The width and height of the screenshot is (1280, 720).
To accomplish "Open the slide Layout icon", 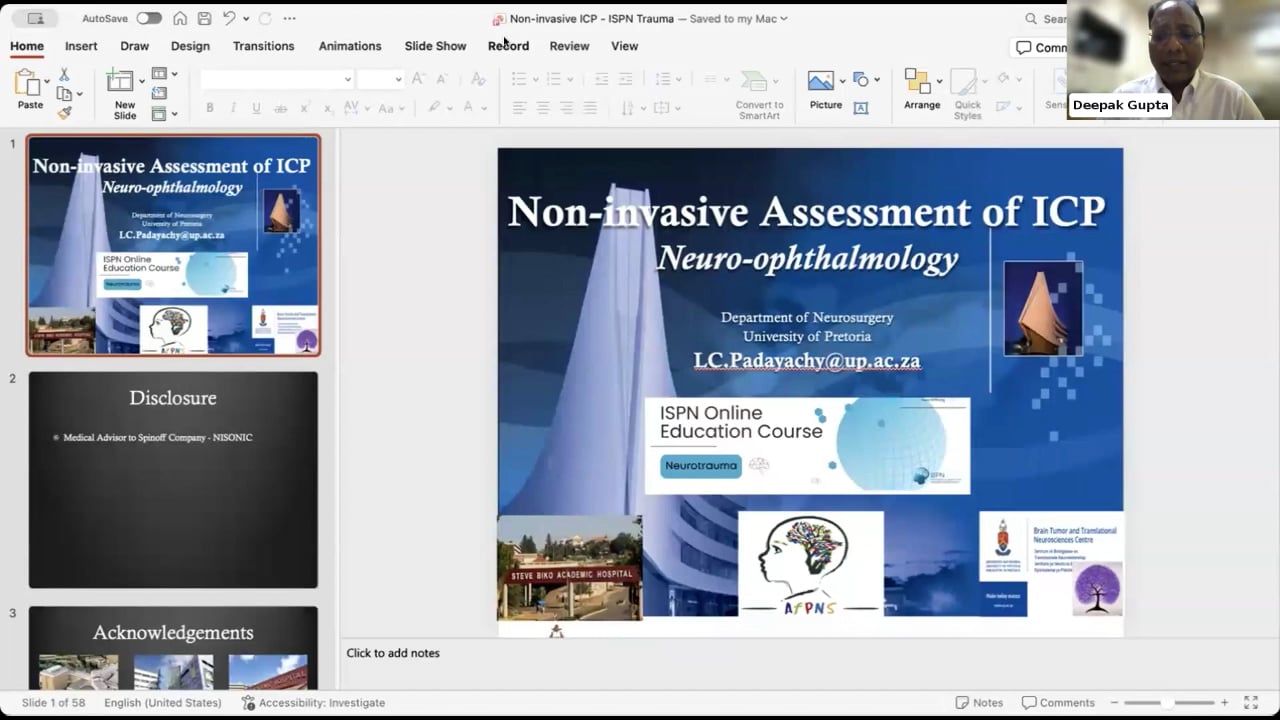I will [x=160, y=74].
